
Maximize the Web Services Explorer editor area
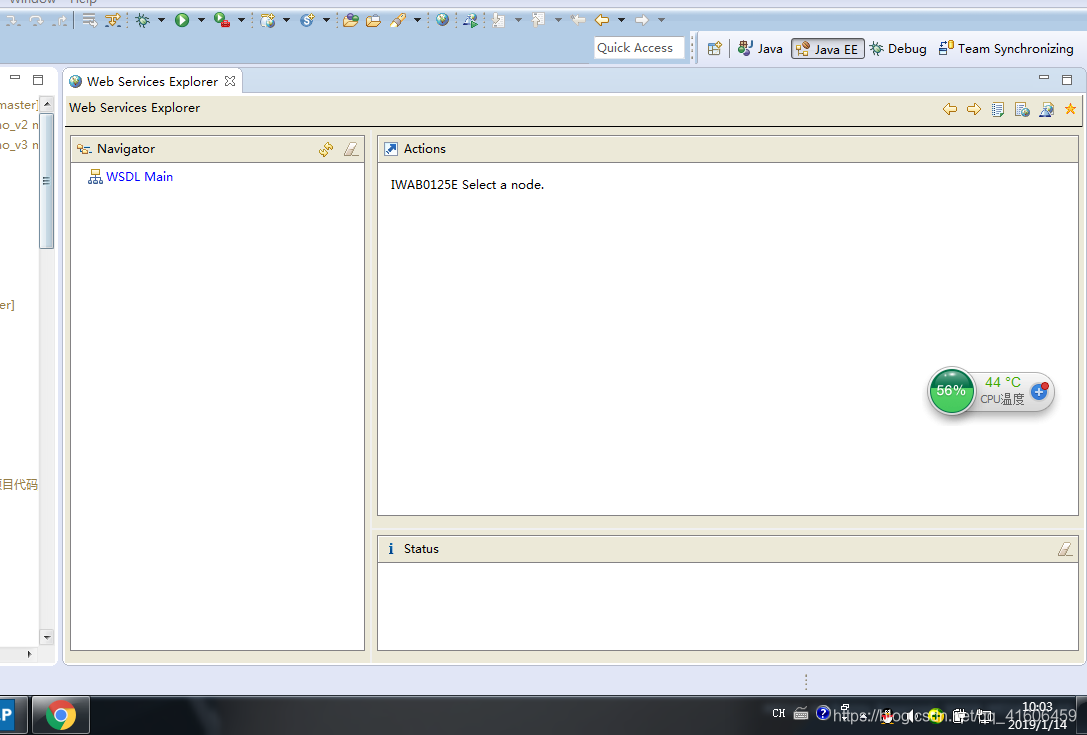[1067, 80]
